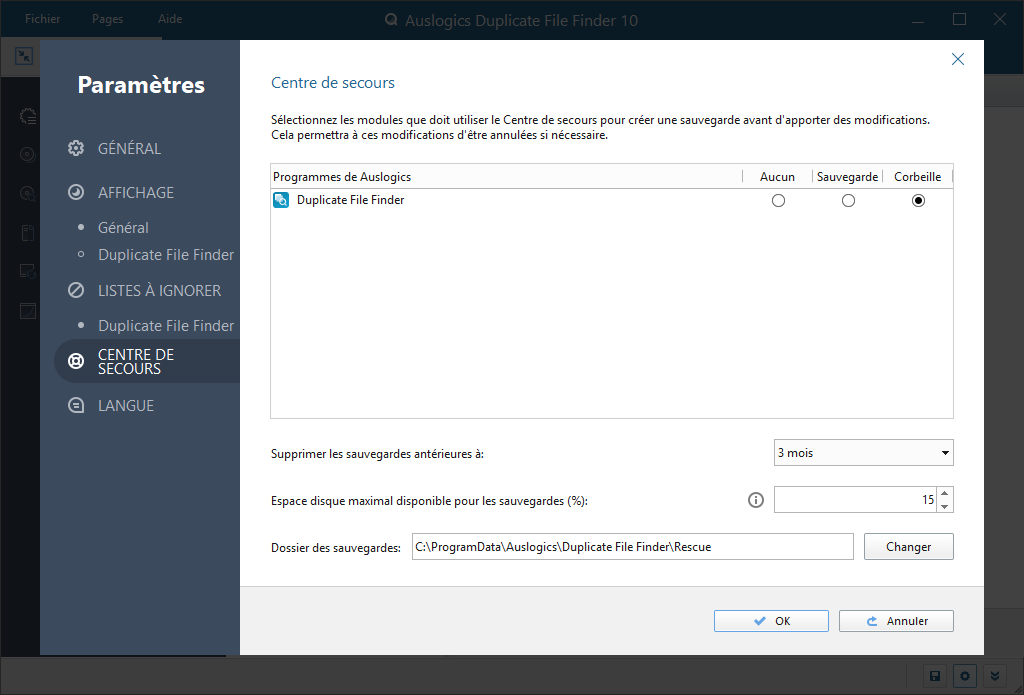Click the window-with-curve icon in main window sidebar

[27, 311]
